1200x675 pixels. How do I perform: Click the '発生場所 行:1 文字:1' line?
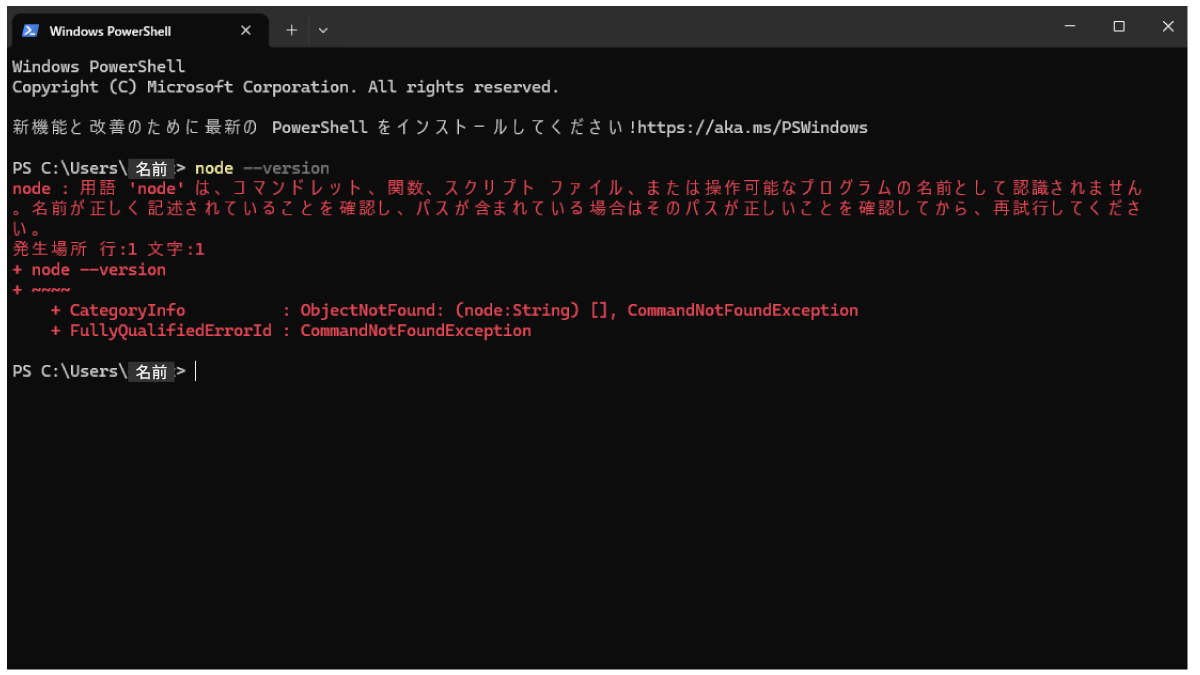108,249
